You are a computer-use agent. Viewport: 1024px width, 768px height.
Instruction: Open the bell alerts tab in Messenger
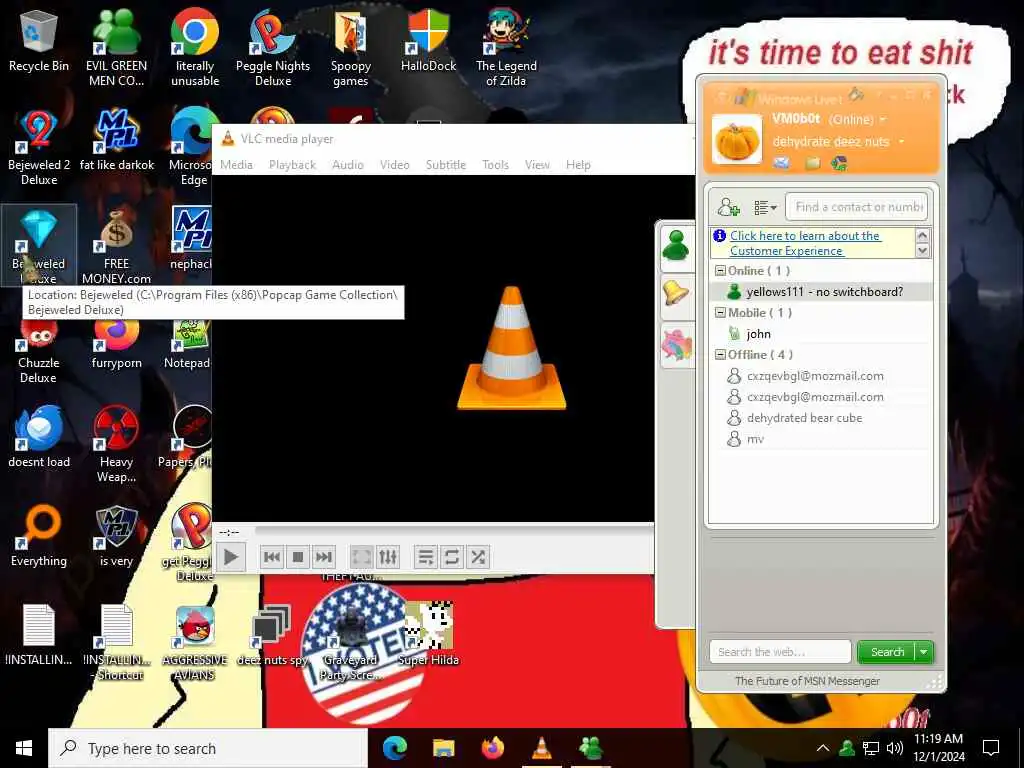click(x=676, y=293)
